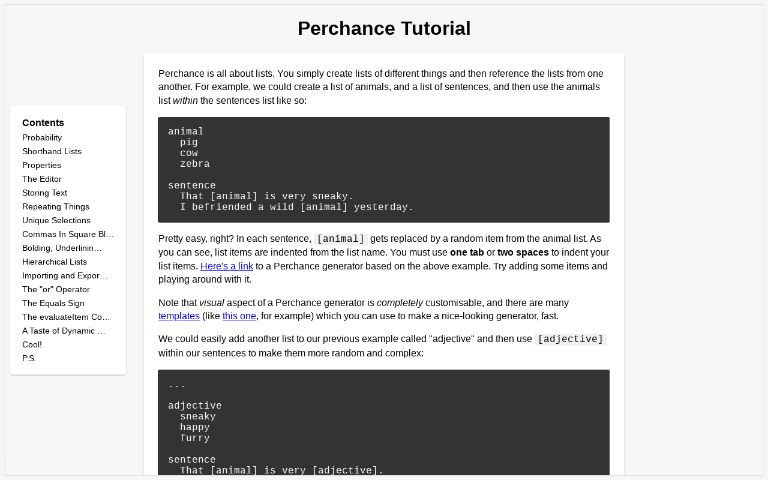Screen dimensions: 768x480
Task: Go to the Bolding, Underlining section
Action: (62, 248)
